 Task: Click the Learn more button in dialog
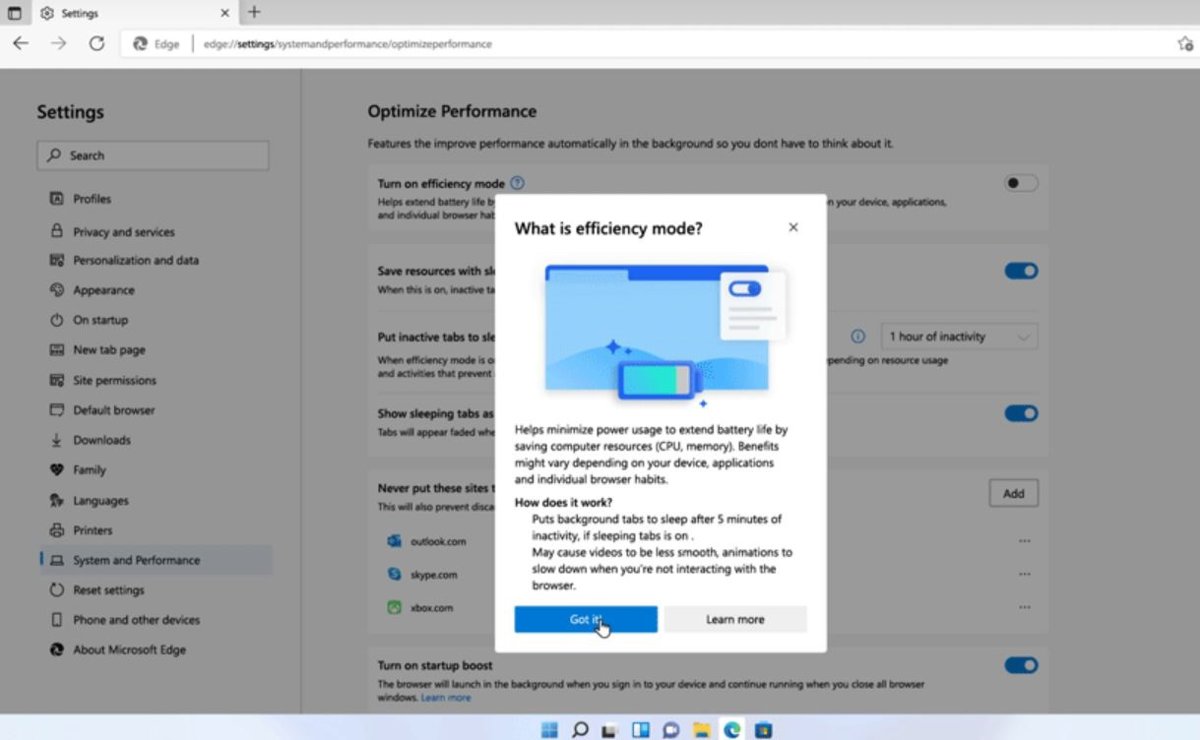click(x=735, y=619)
